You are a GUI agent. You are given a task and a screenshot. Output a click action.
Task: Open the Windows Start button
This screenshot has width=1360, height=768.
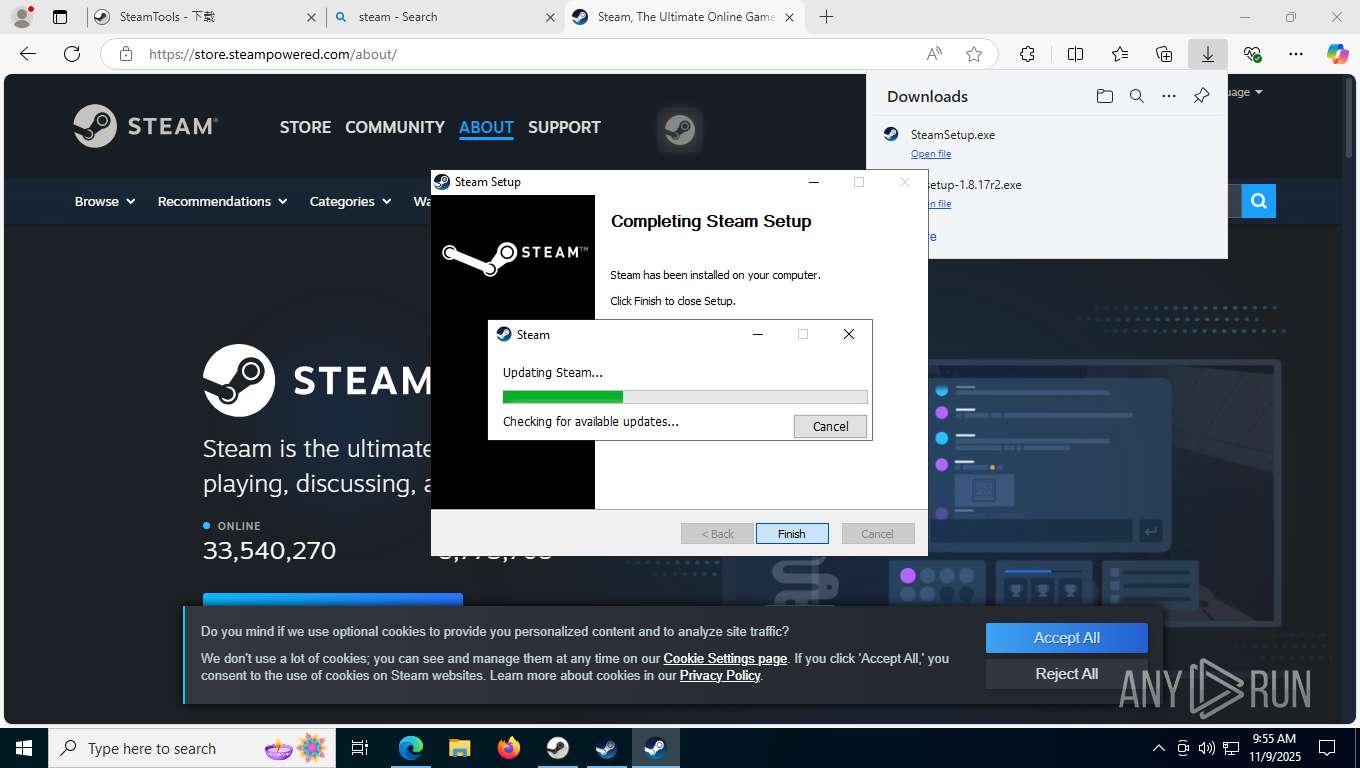[24, 748]
